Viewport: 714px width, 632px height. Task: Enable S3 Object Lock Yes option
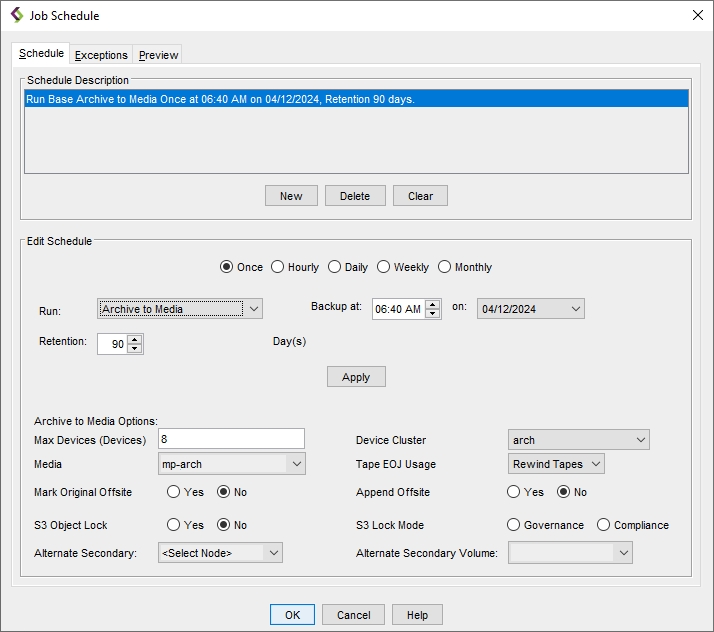pos(174,525)
